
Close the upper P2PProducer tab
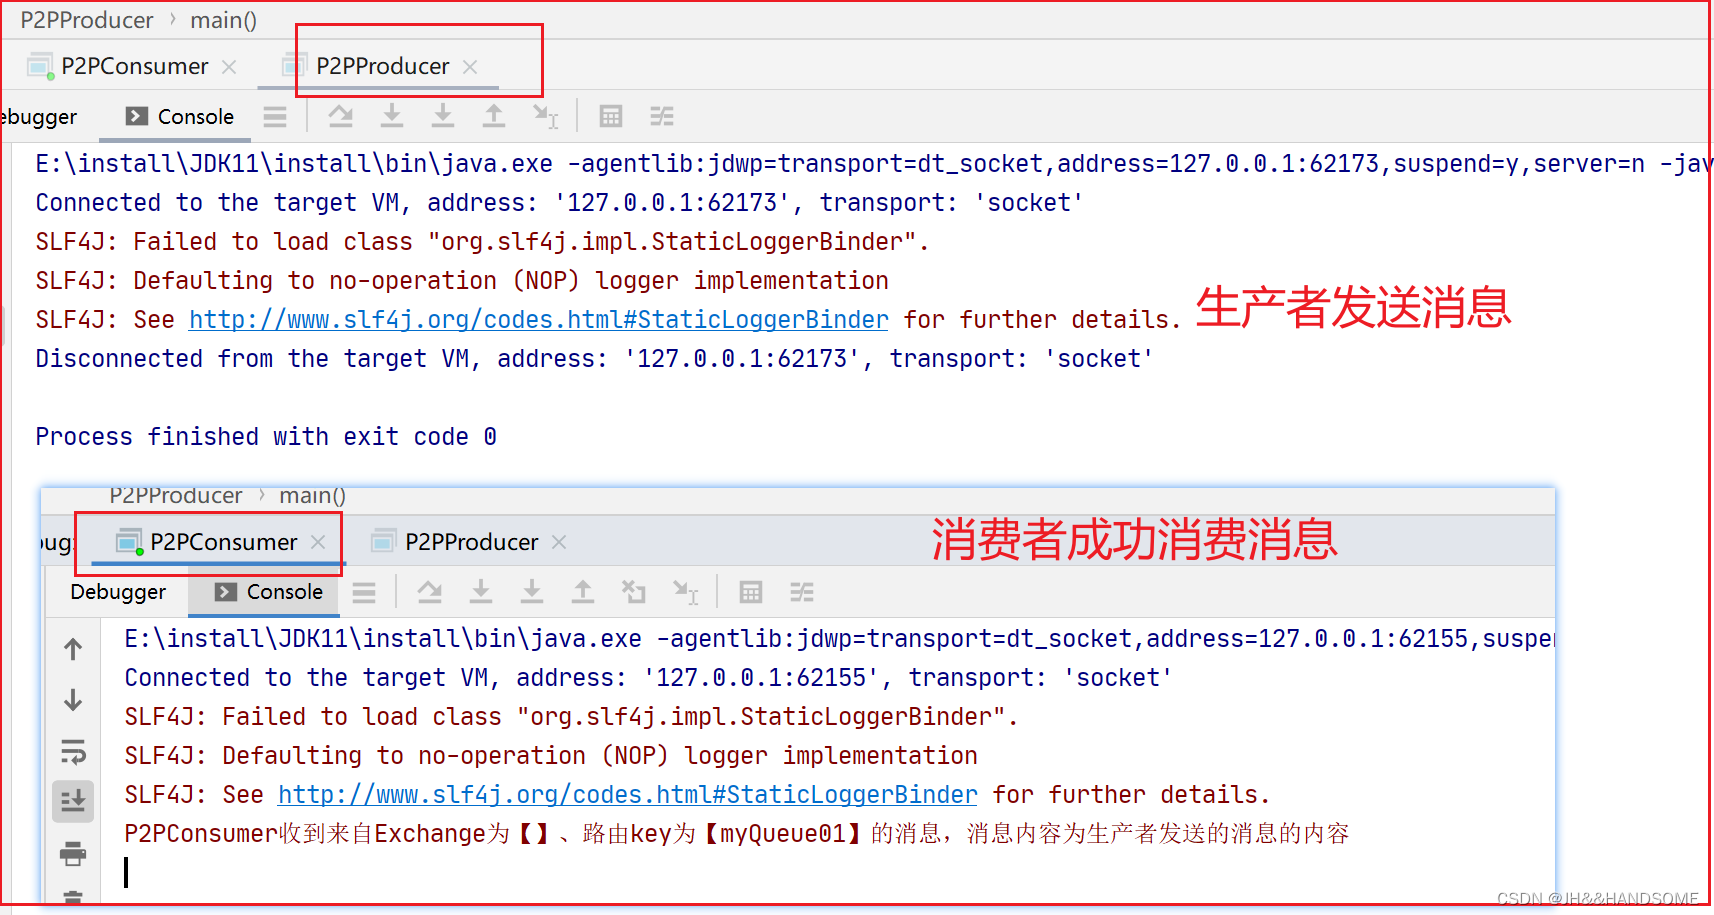pos(470,67)
